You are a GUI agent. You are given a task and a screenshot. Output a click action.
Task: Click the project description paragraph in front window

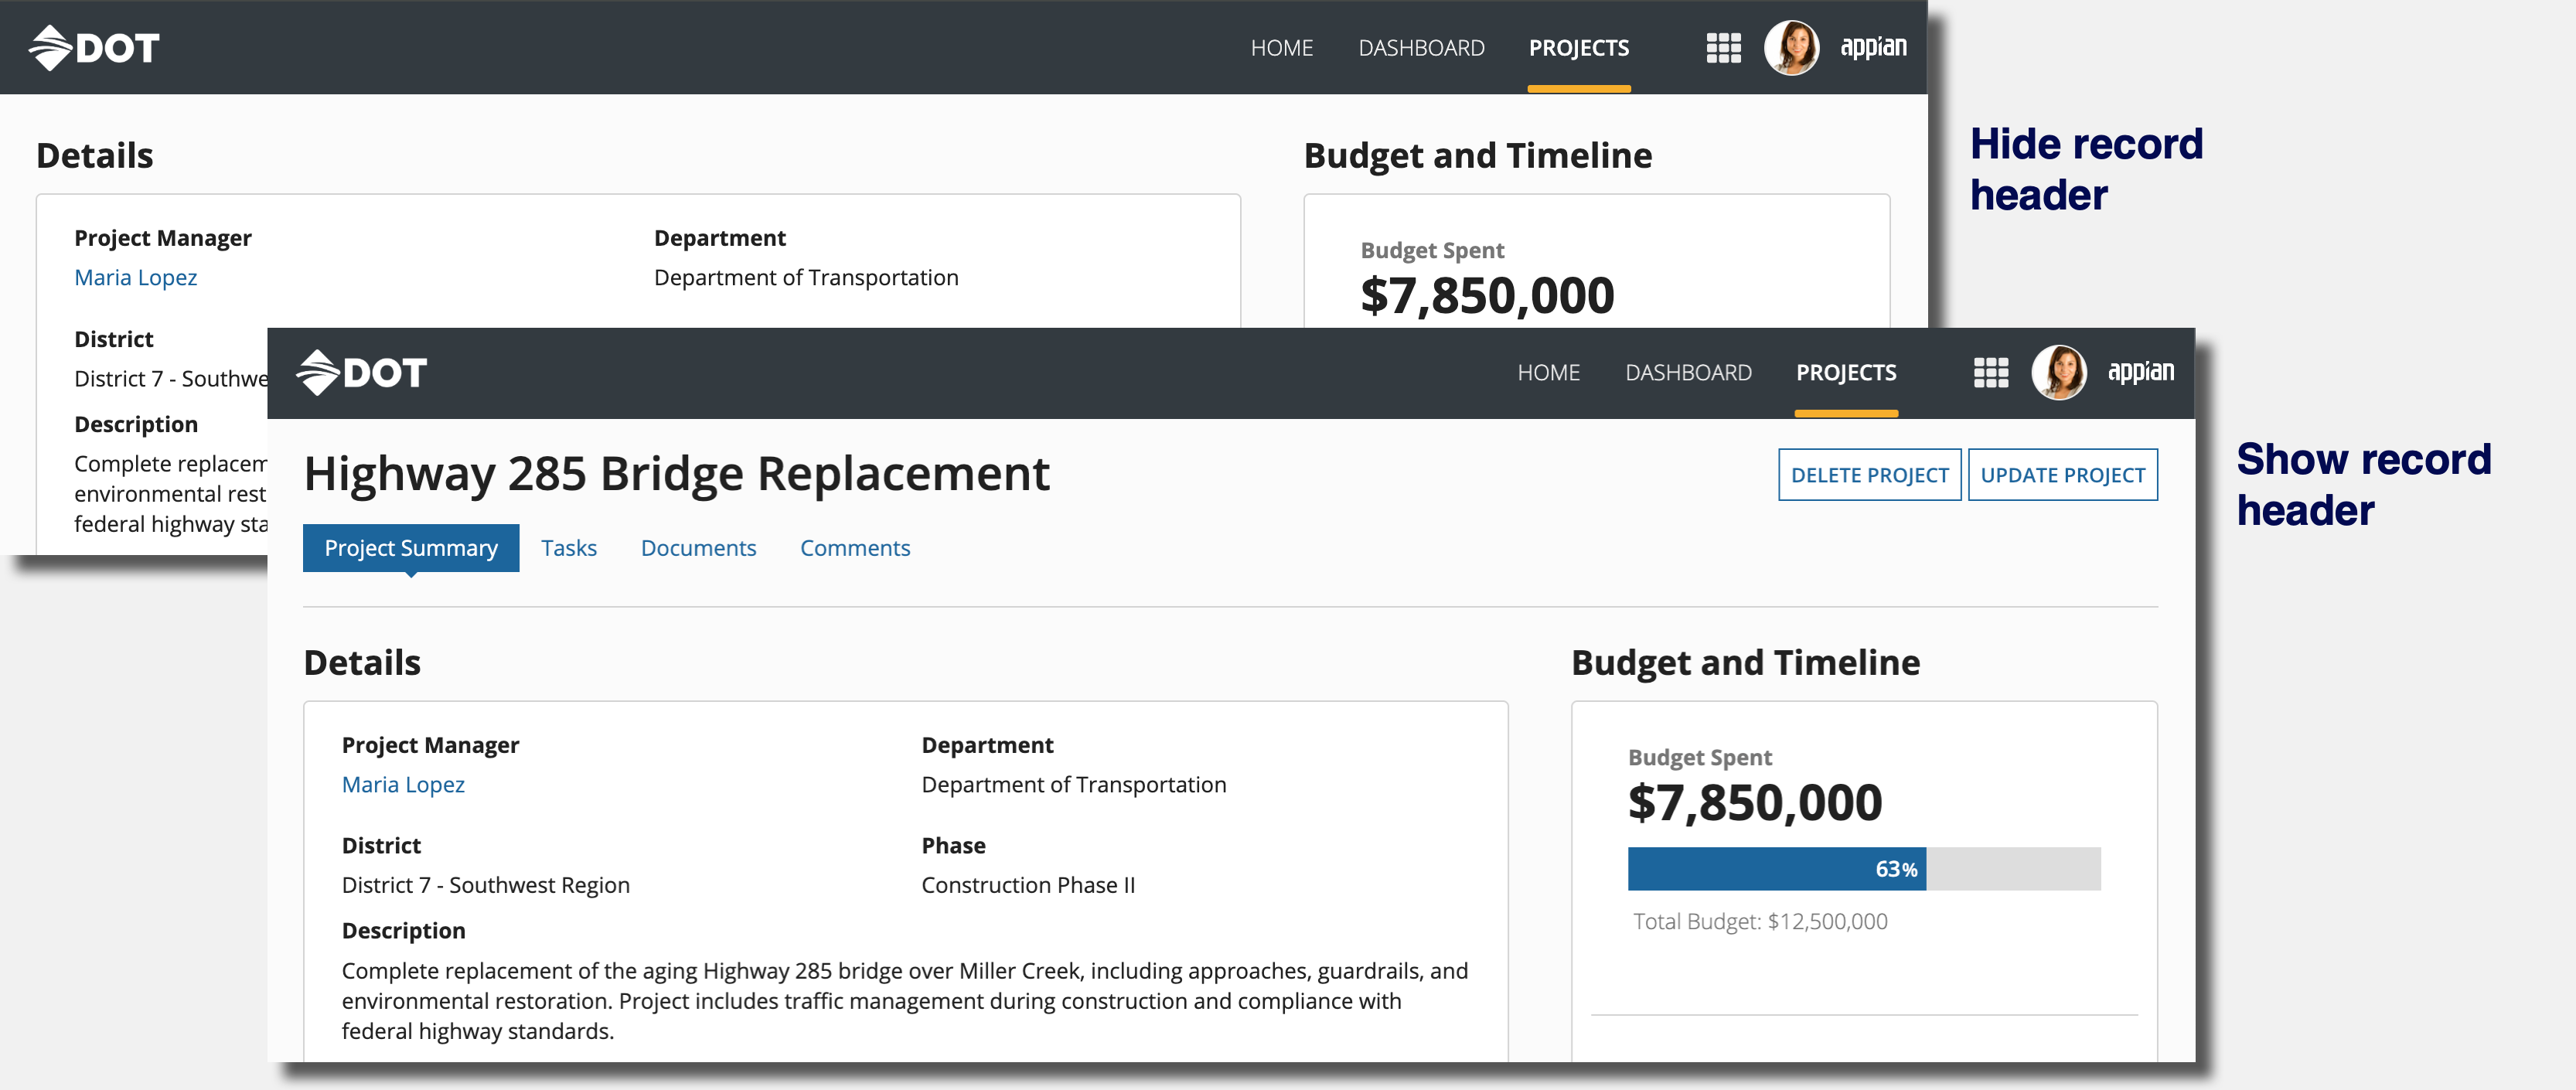(905, 1001)
